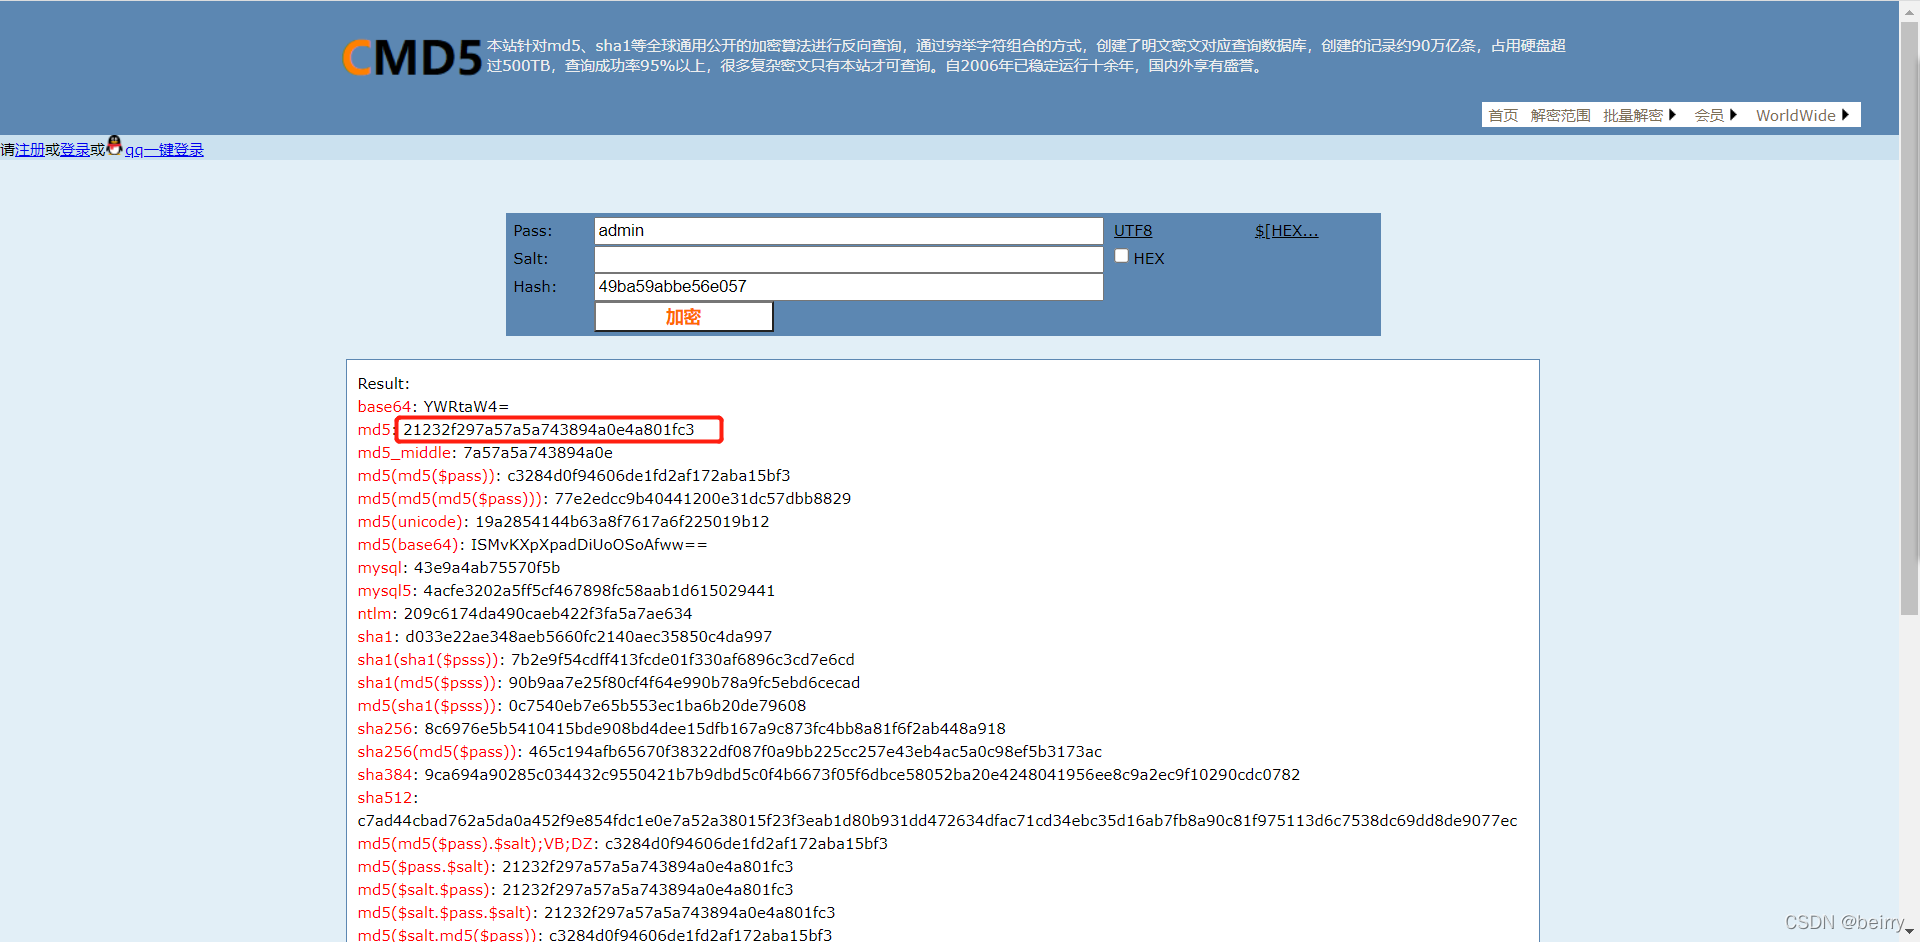Open the WorldWide language dropdown

1802,115
